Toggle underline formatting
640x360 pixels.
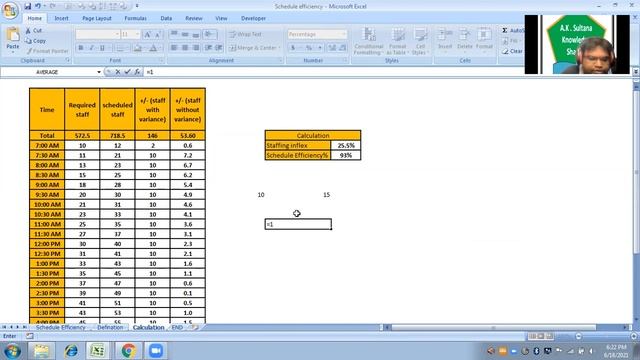(x=102, y=48)
